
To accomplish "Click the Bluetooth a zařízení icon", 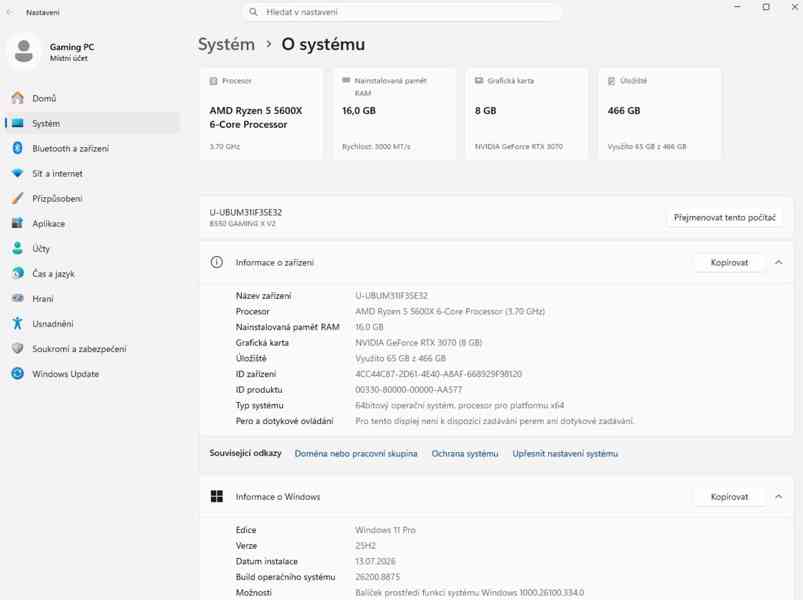I will (x=17, y=148).
